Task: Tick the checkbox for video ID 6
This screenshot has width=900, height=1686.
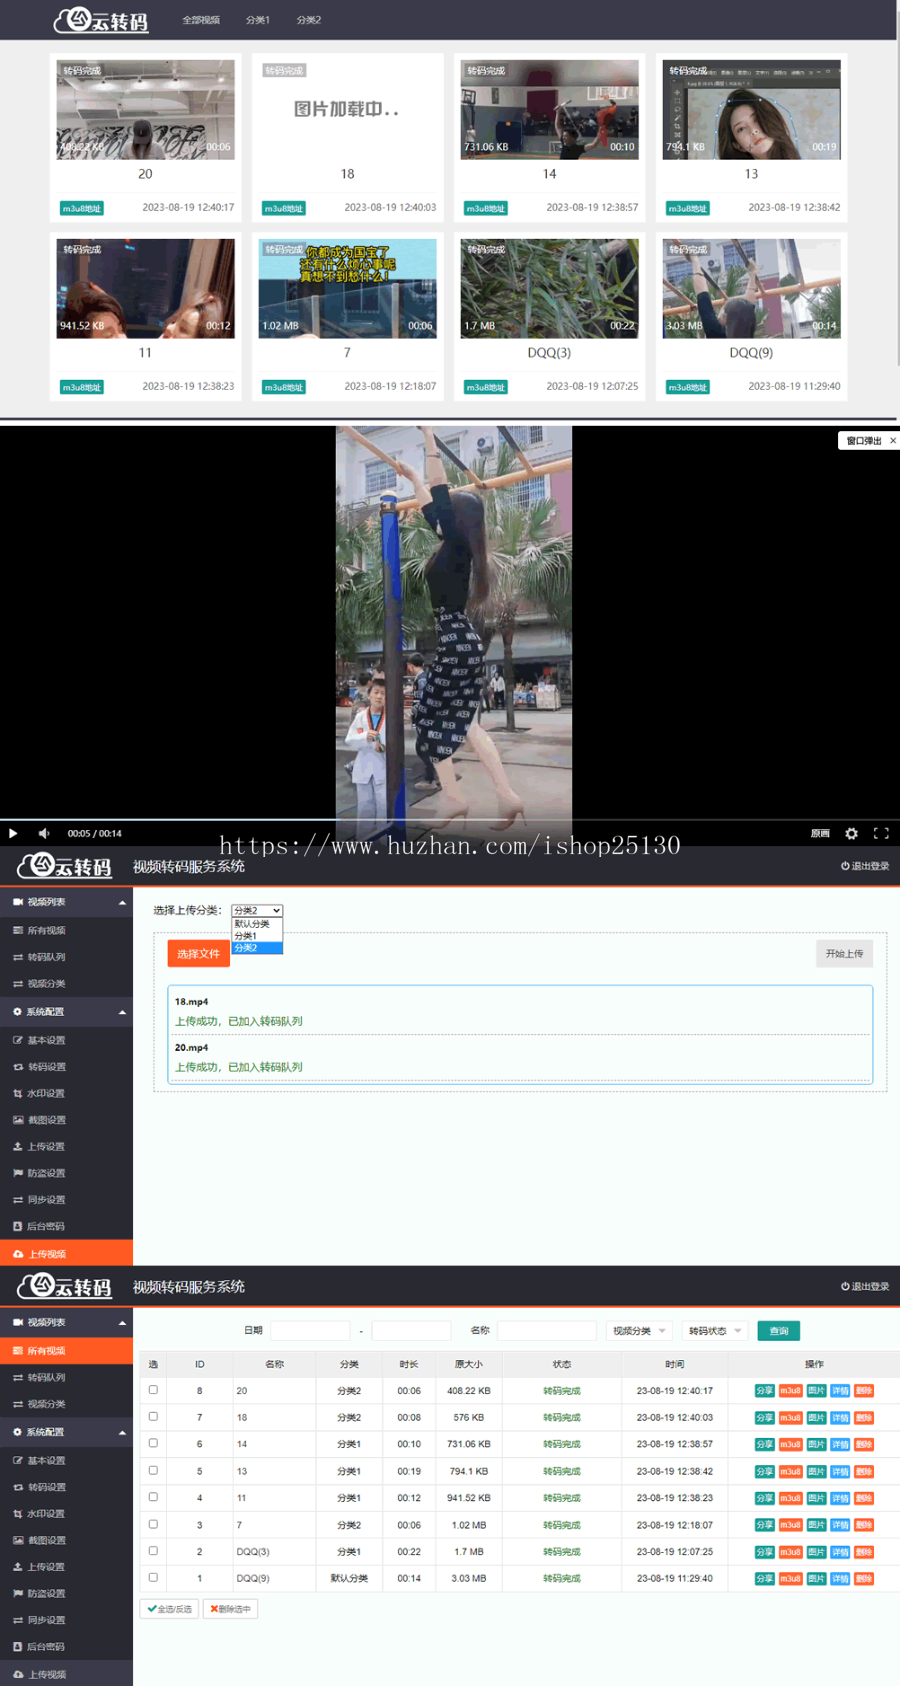Action: [153, 1443]
